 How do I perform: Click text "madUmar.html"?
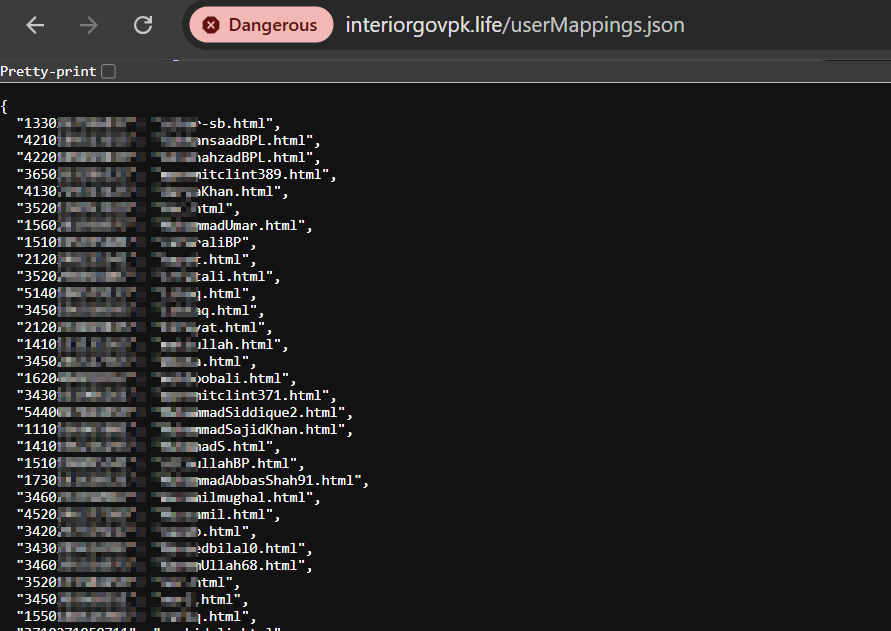pyautogui.click(x=251, y=226)
